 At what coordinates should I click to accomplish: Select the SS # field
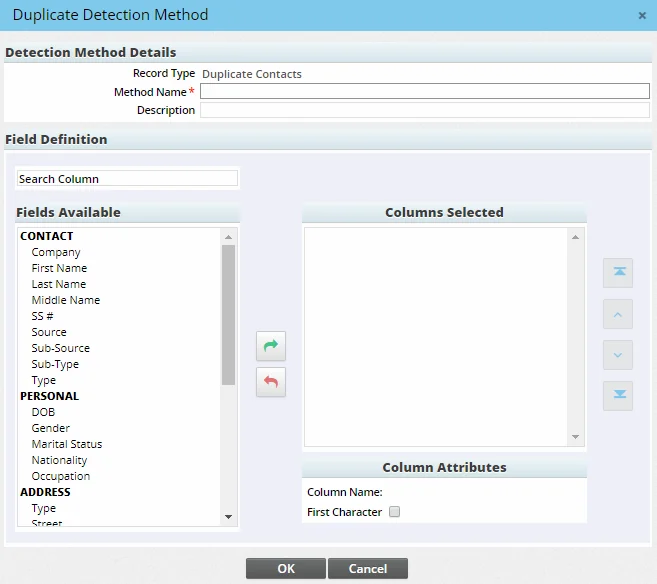pos(42,316)
